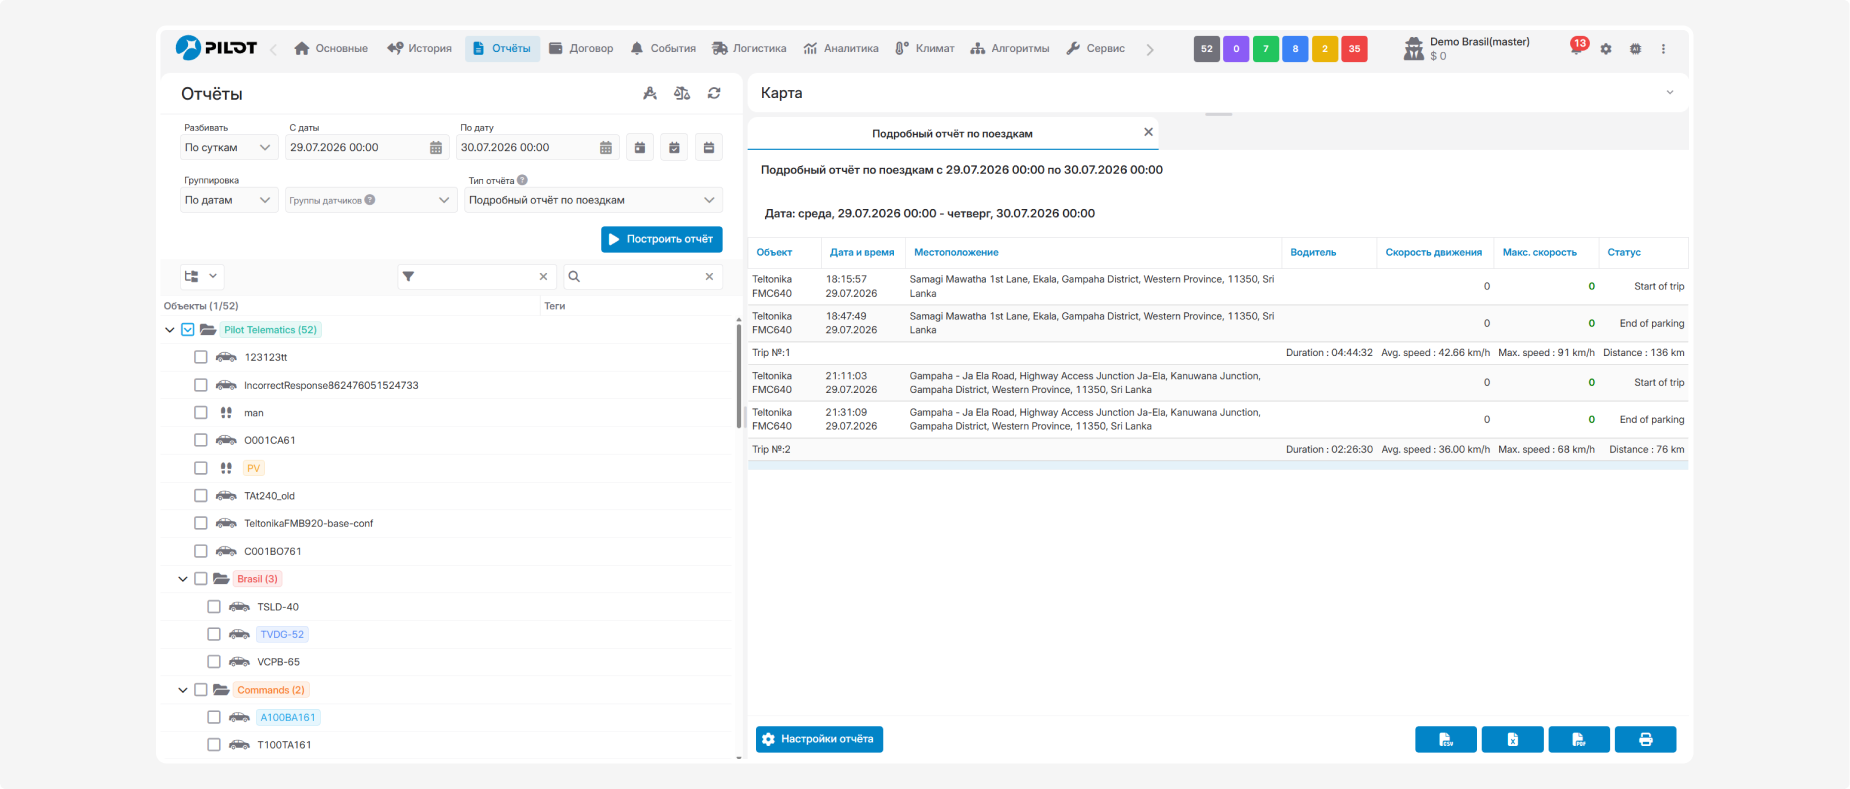1850x789 pixels.
Task: Export the report as PDF
Action: coord(1579,740)
